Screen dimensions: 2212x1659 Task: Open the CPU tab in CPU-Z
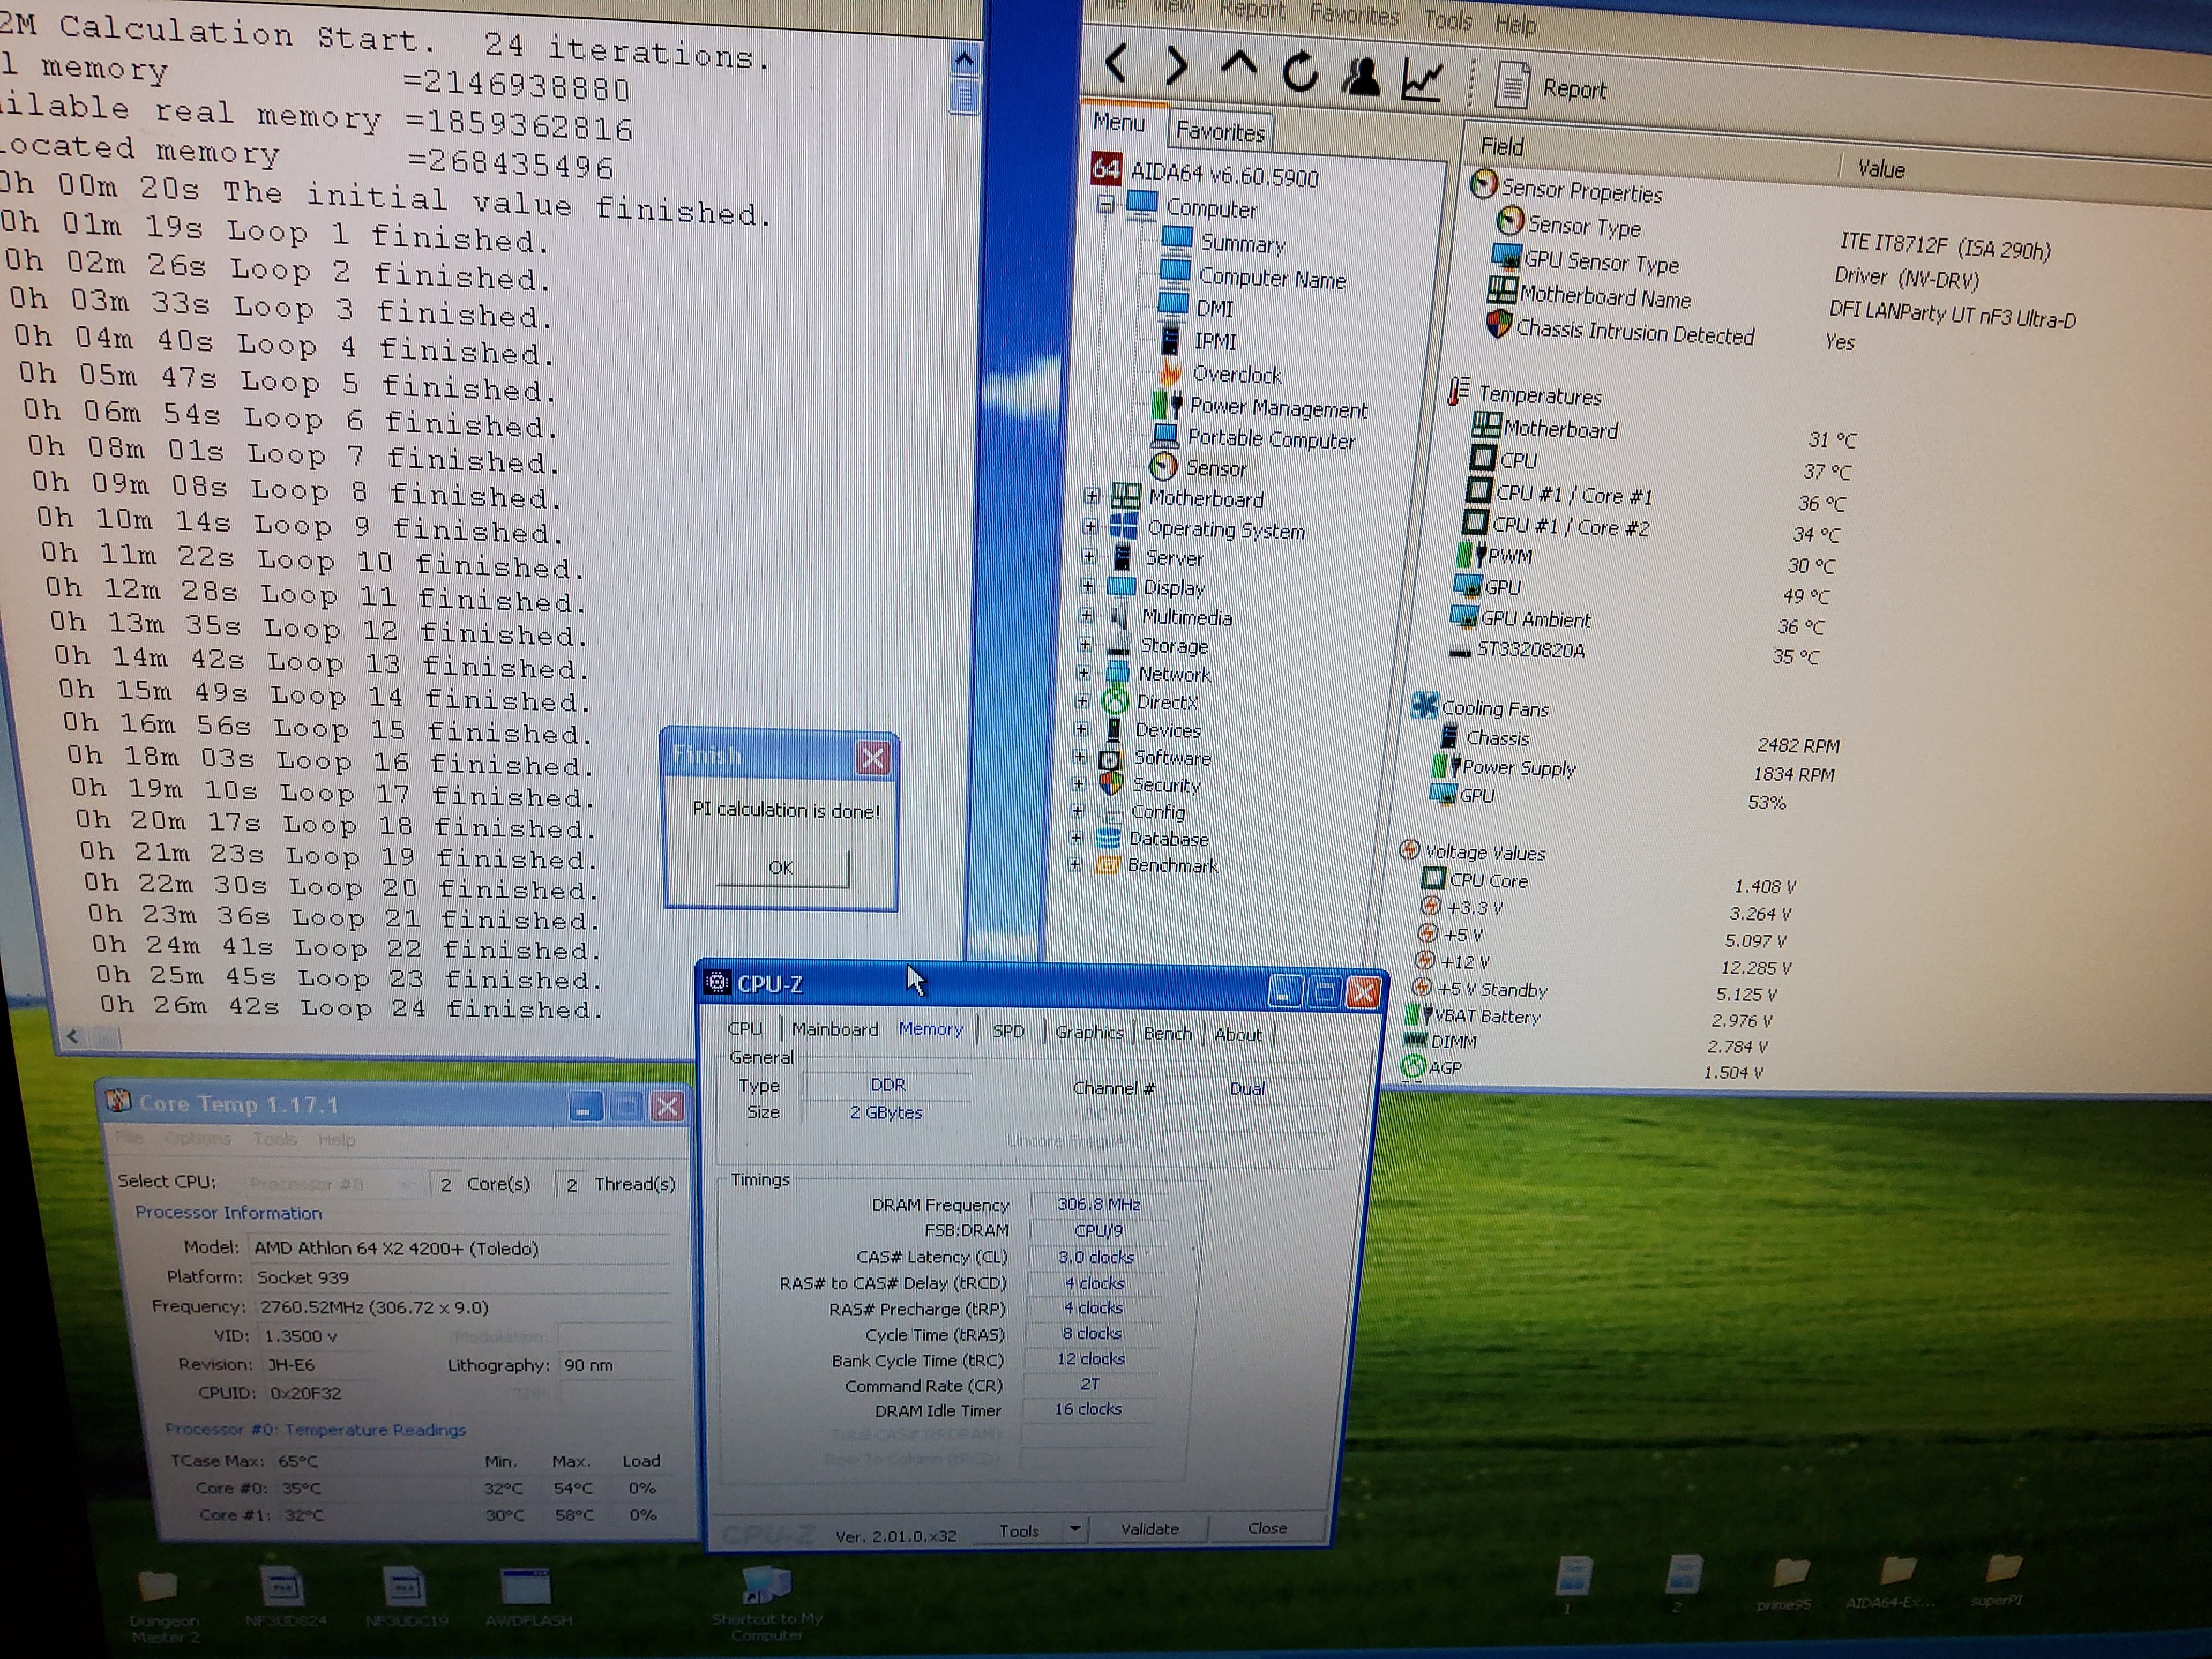[x=745, y=1028]
